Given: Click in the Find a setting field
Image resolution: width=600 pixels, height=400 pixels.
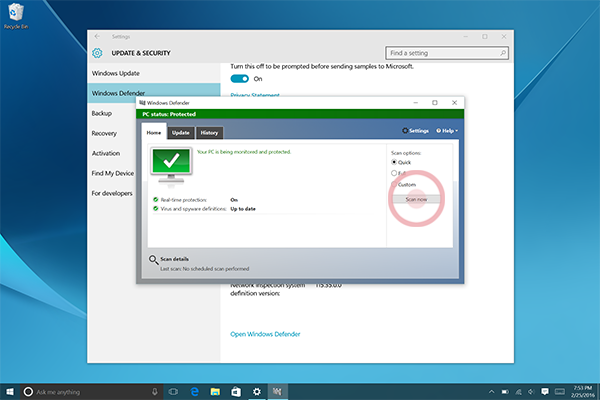Looking at the screenshot, I should click(447, 53).
